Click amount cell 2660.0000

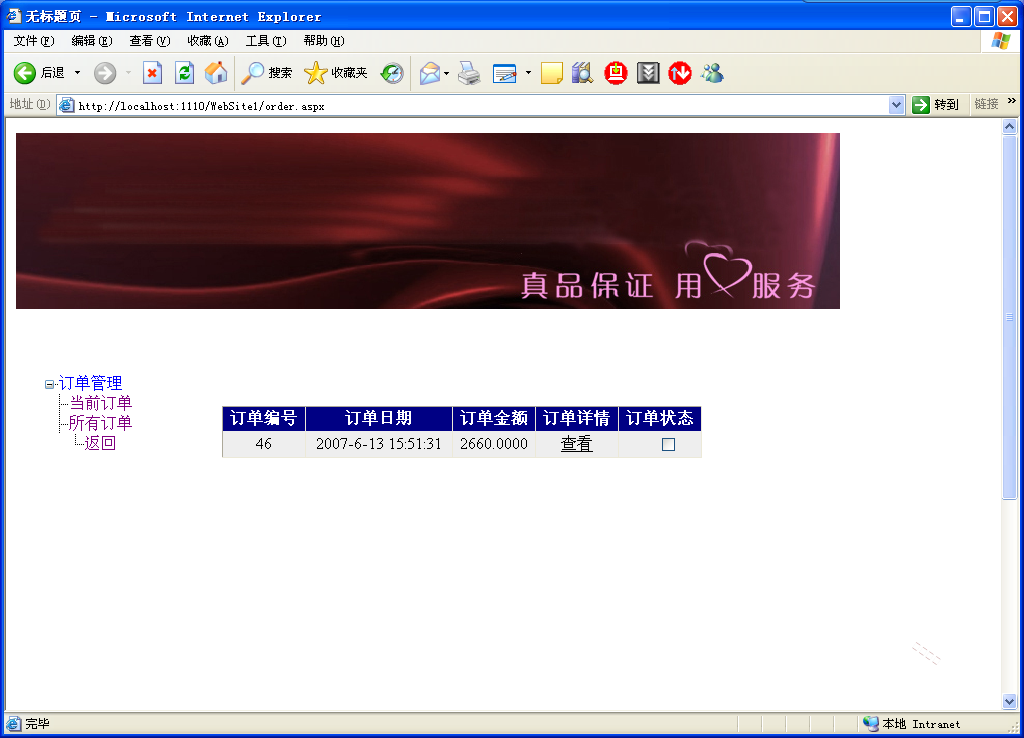pos(494,444)
